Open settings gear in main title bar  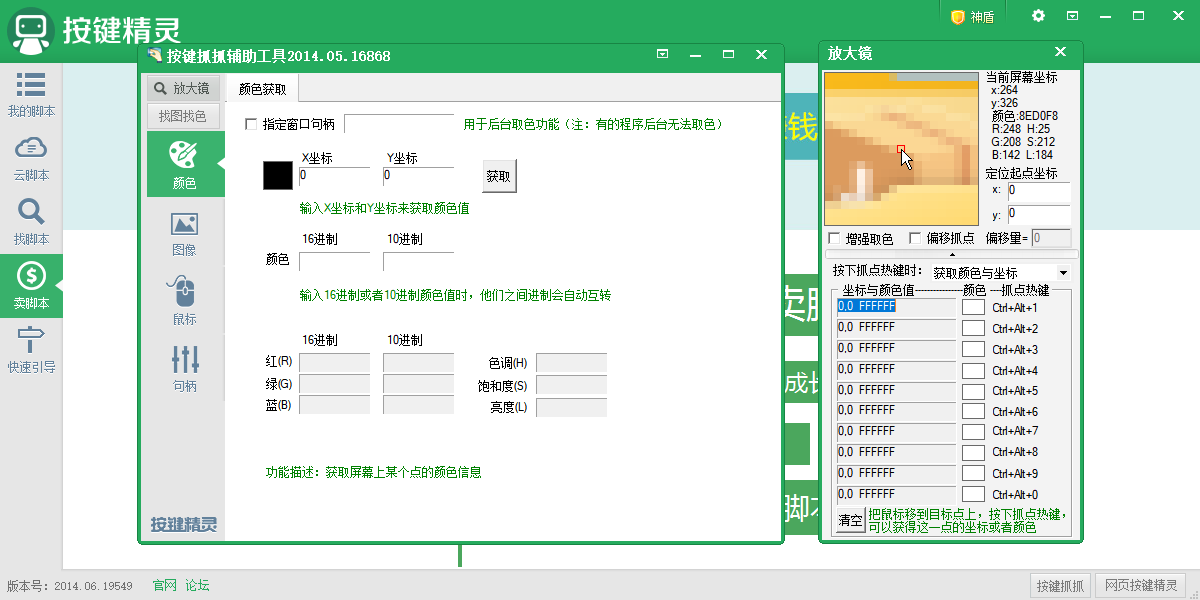[x=1038, y=16]
